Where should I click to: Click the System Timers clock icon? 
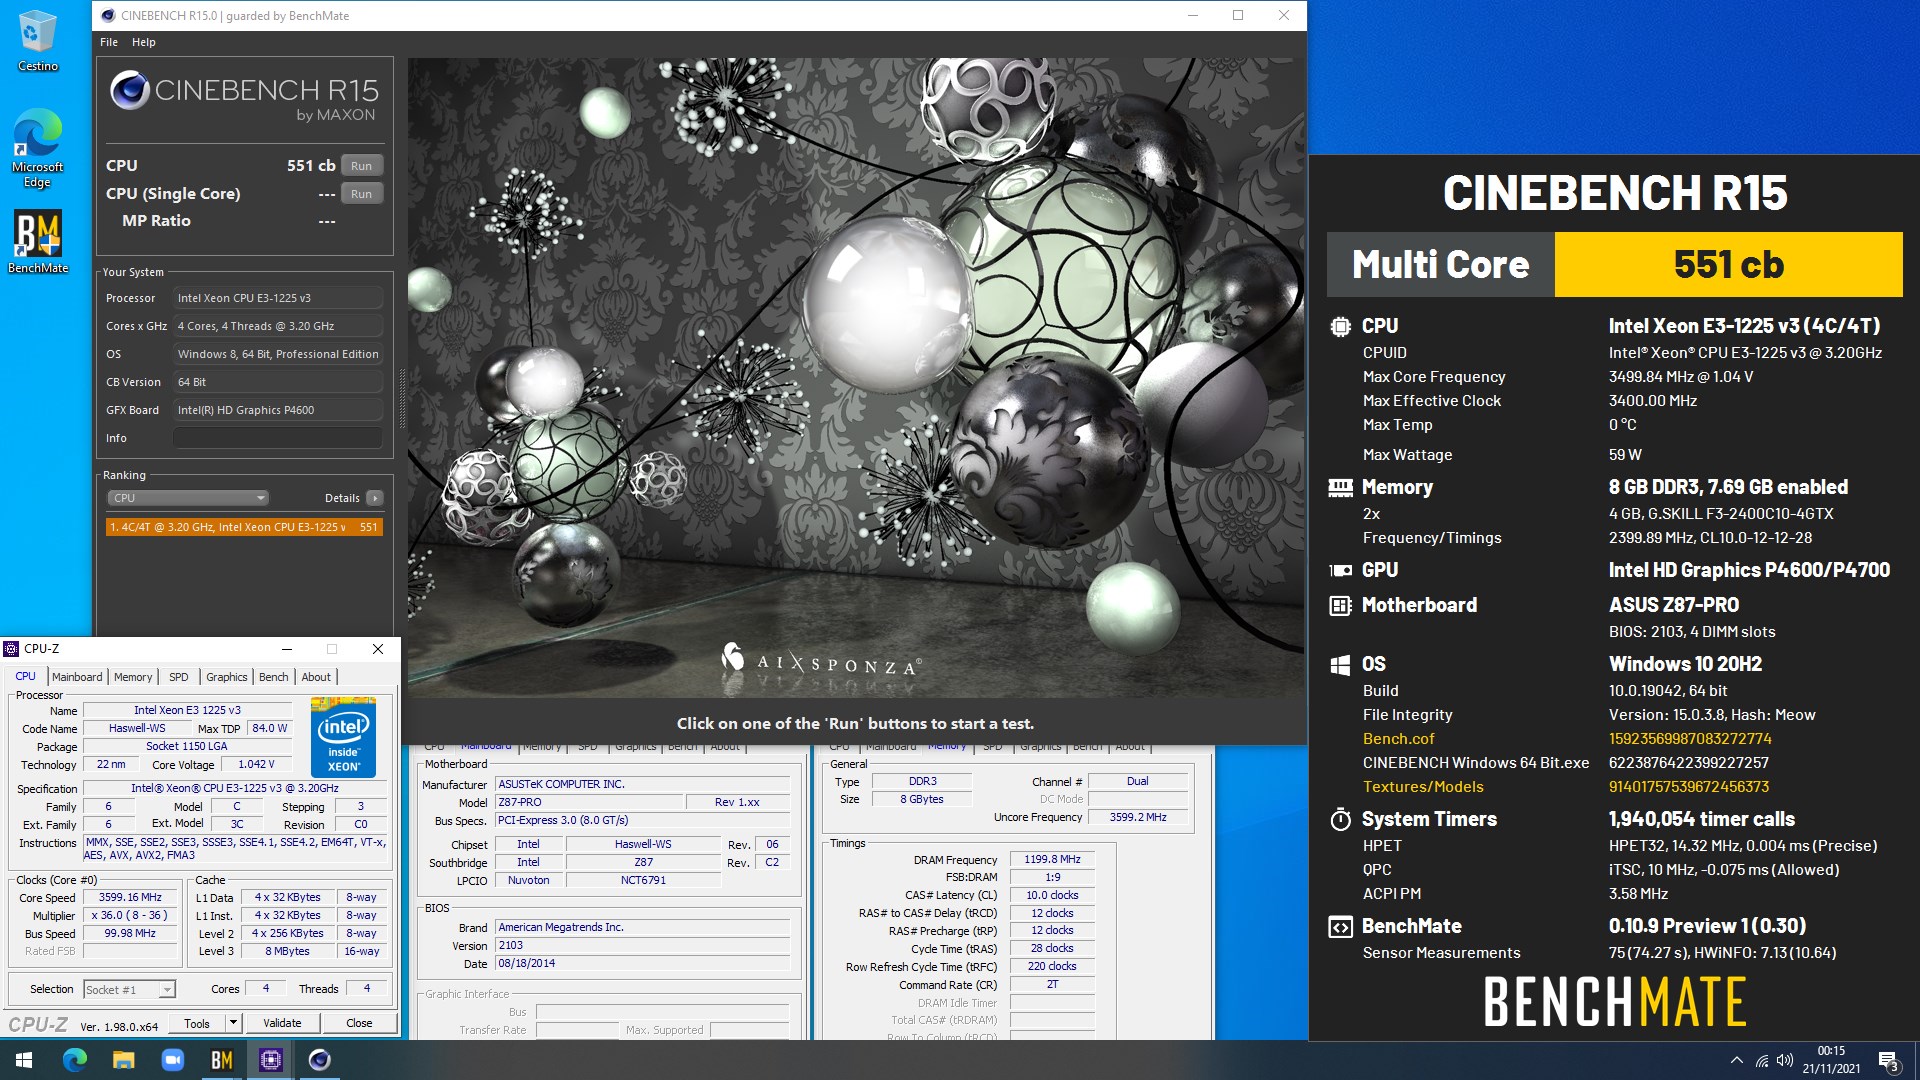tap(1340, 819)
